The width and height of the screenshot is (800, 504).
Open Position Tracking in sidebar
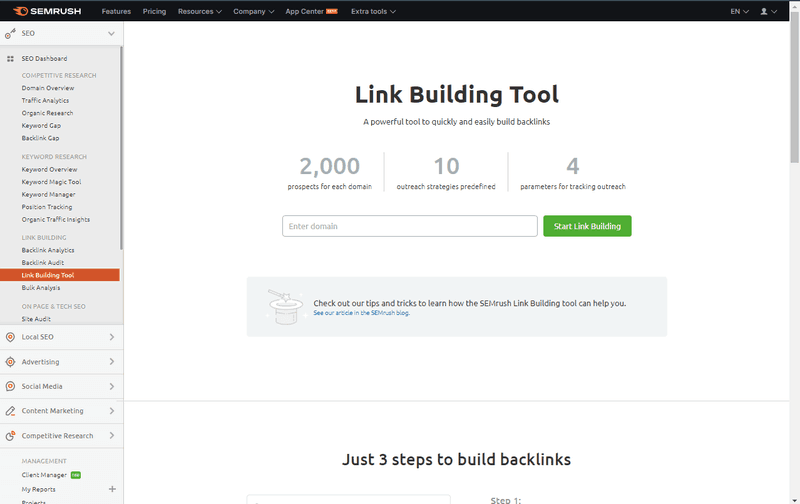point(47,207)
